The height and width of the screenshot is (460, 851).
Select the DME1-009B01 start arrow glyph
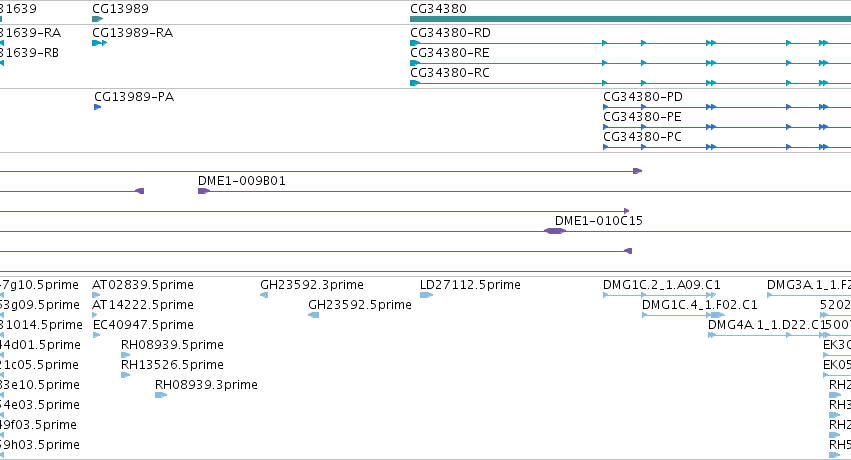click(x=204, y=191)
